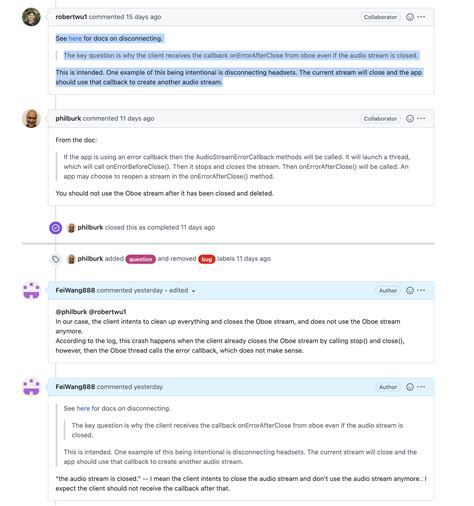The image size is (474, 506).
Task: Click the FeiWang888 username on latest comment
Action: pos(75,387)
